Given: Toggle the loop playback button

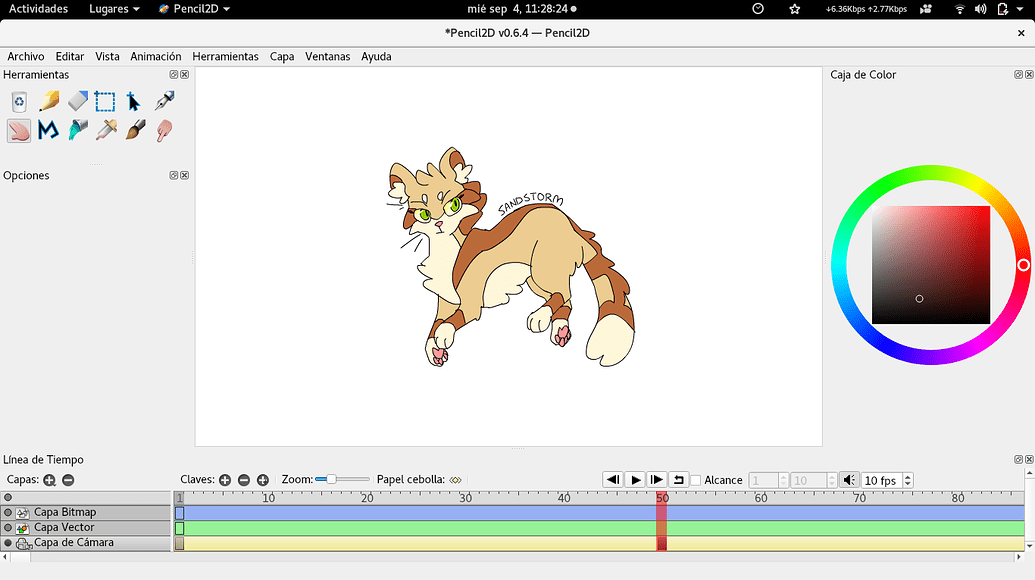Looking at the screenshot, I should (x=679, y=480).
